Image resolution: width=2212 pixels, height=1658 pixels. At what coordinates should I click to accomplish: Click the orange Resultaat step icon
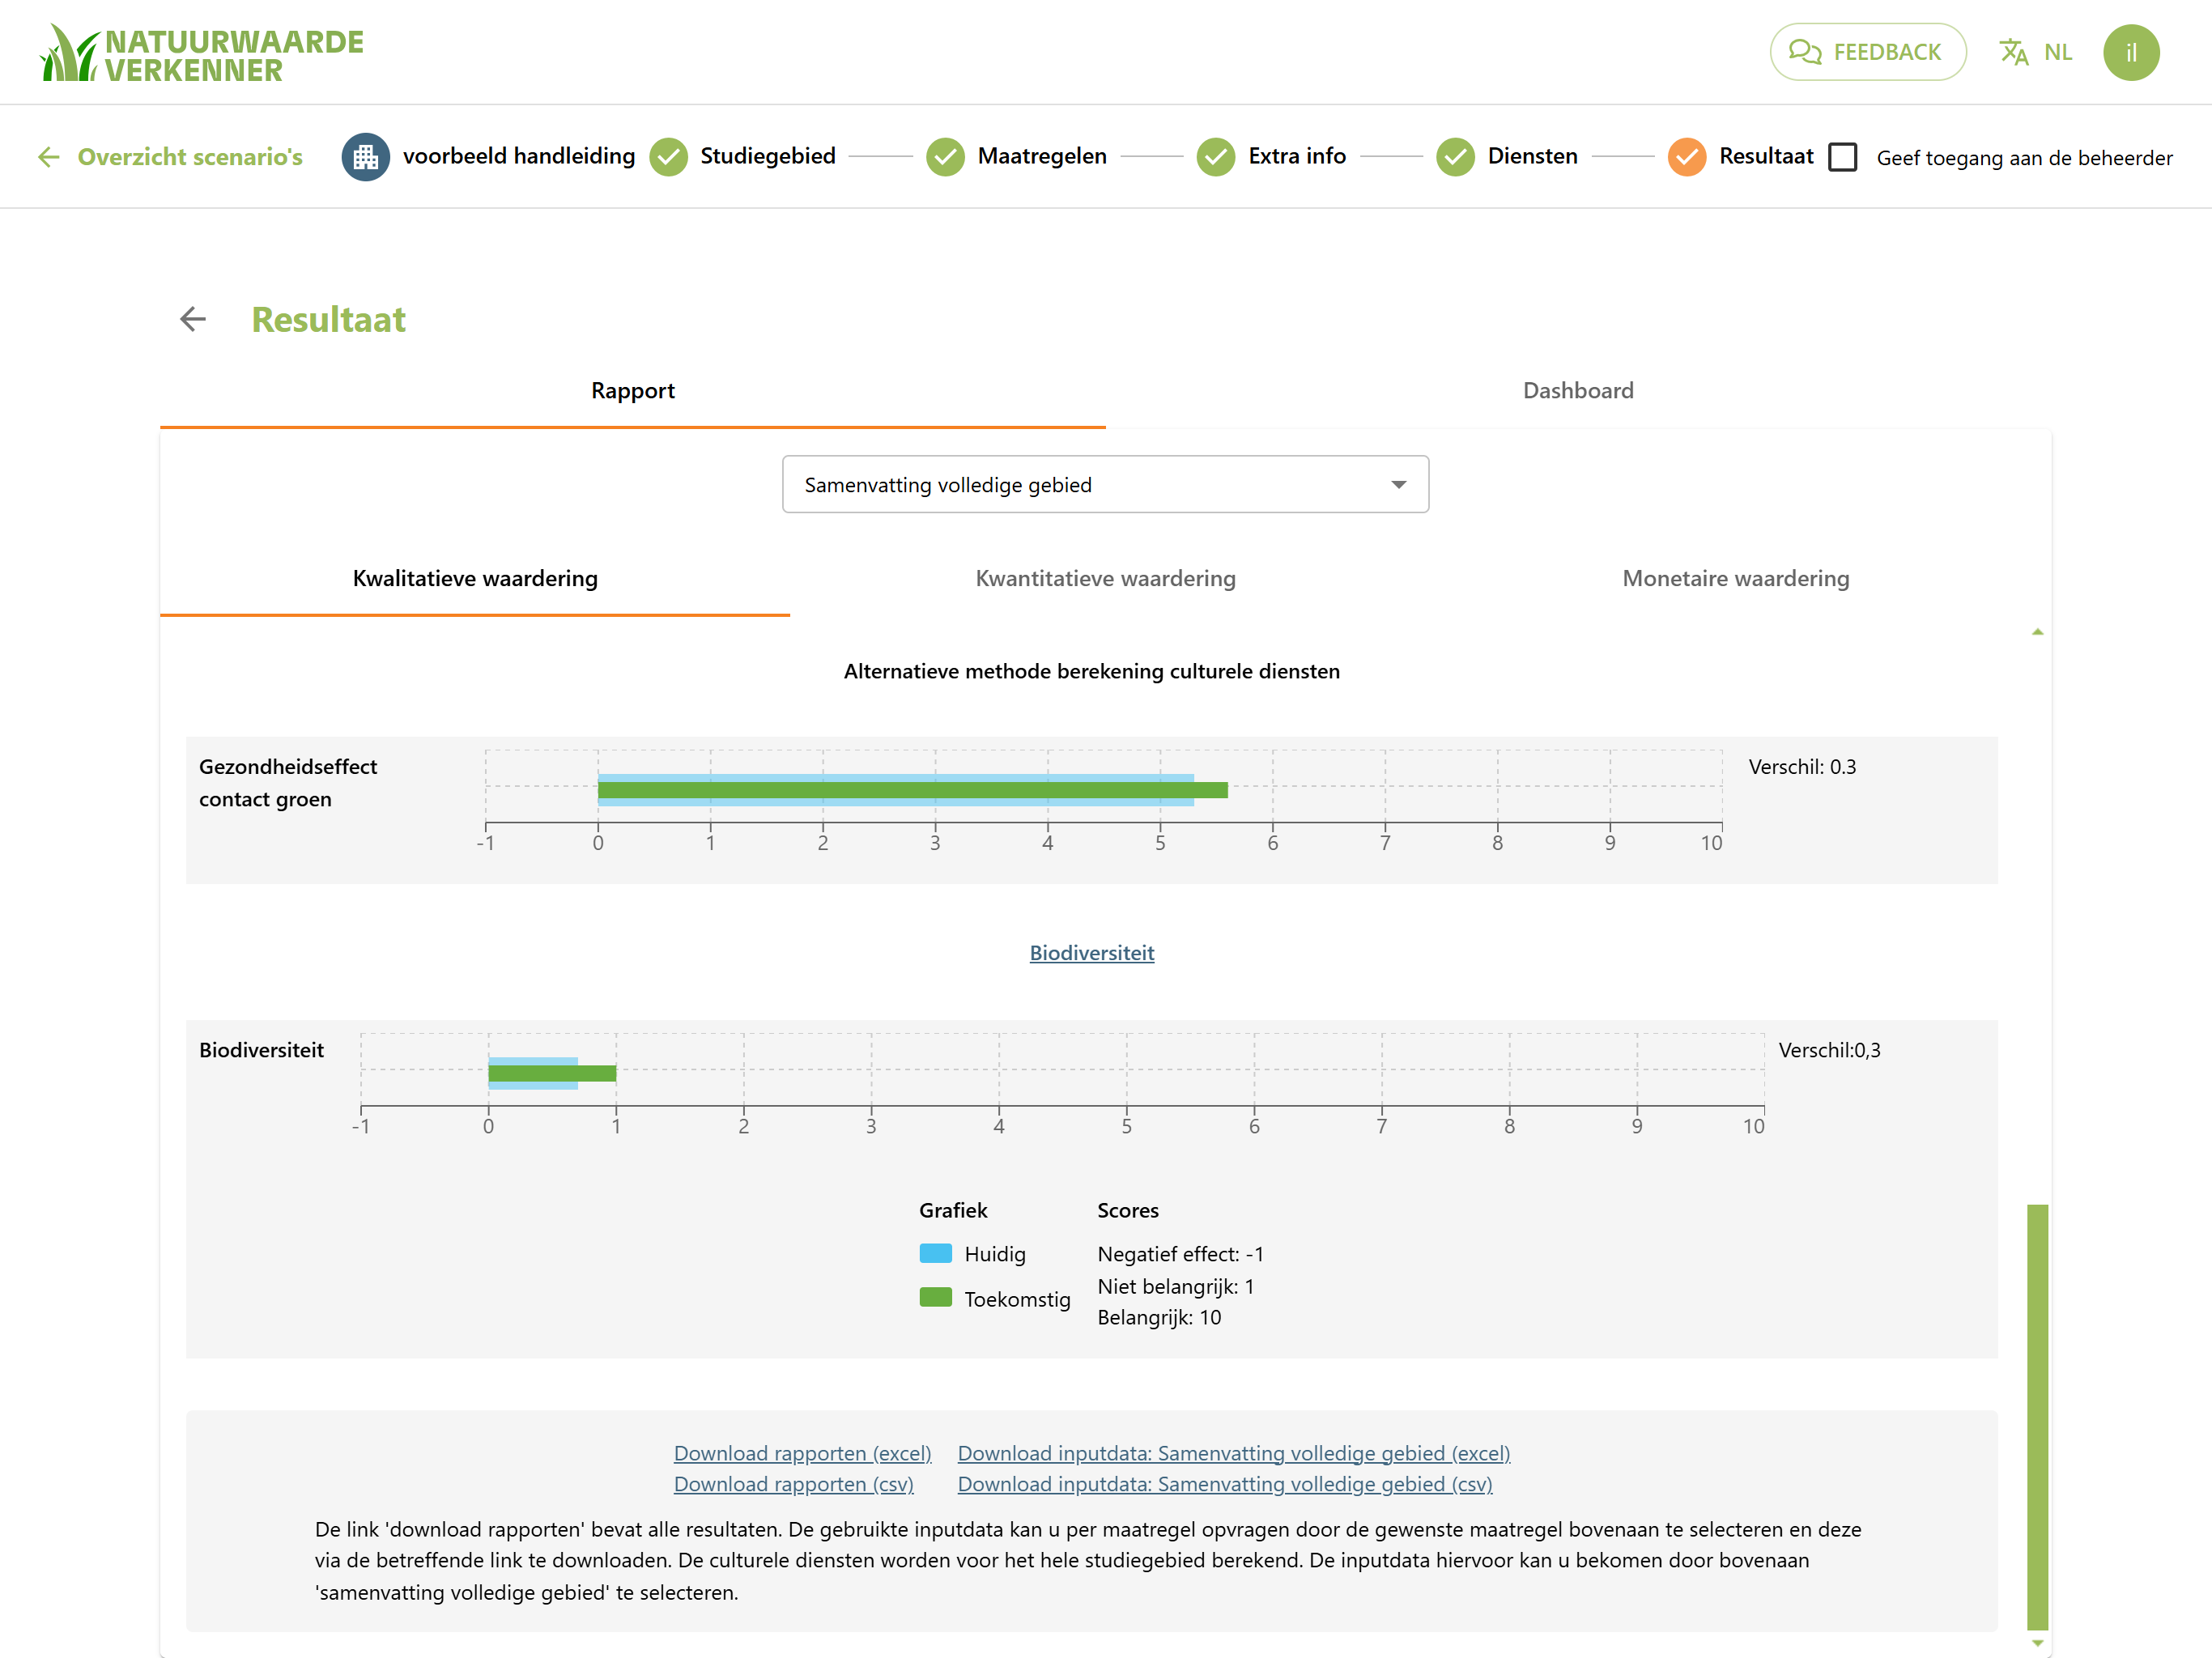[1686, 157]
